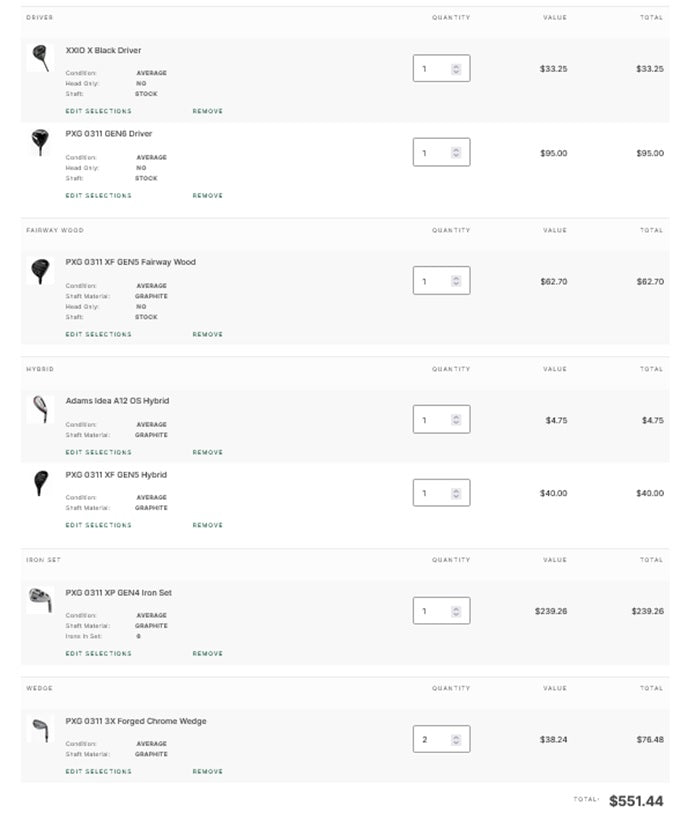Click Edit Selections for PXG Fairway Wood
The image size is (688, 813).
click(99, 334)
